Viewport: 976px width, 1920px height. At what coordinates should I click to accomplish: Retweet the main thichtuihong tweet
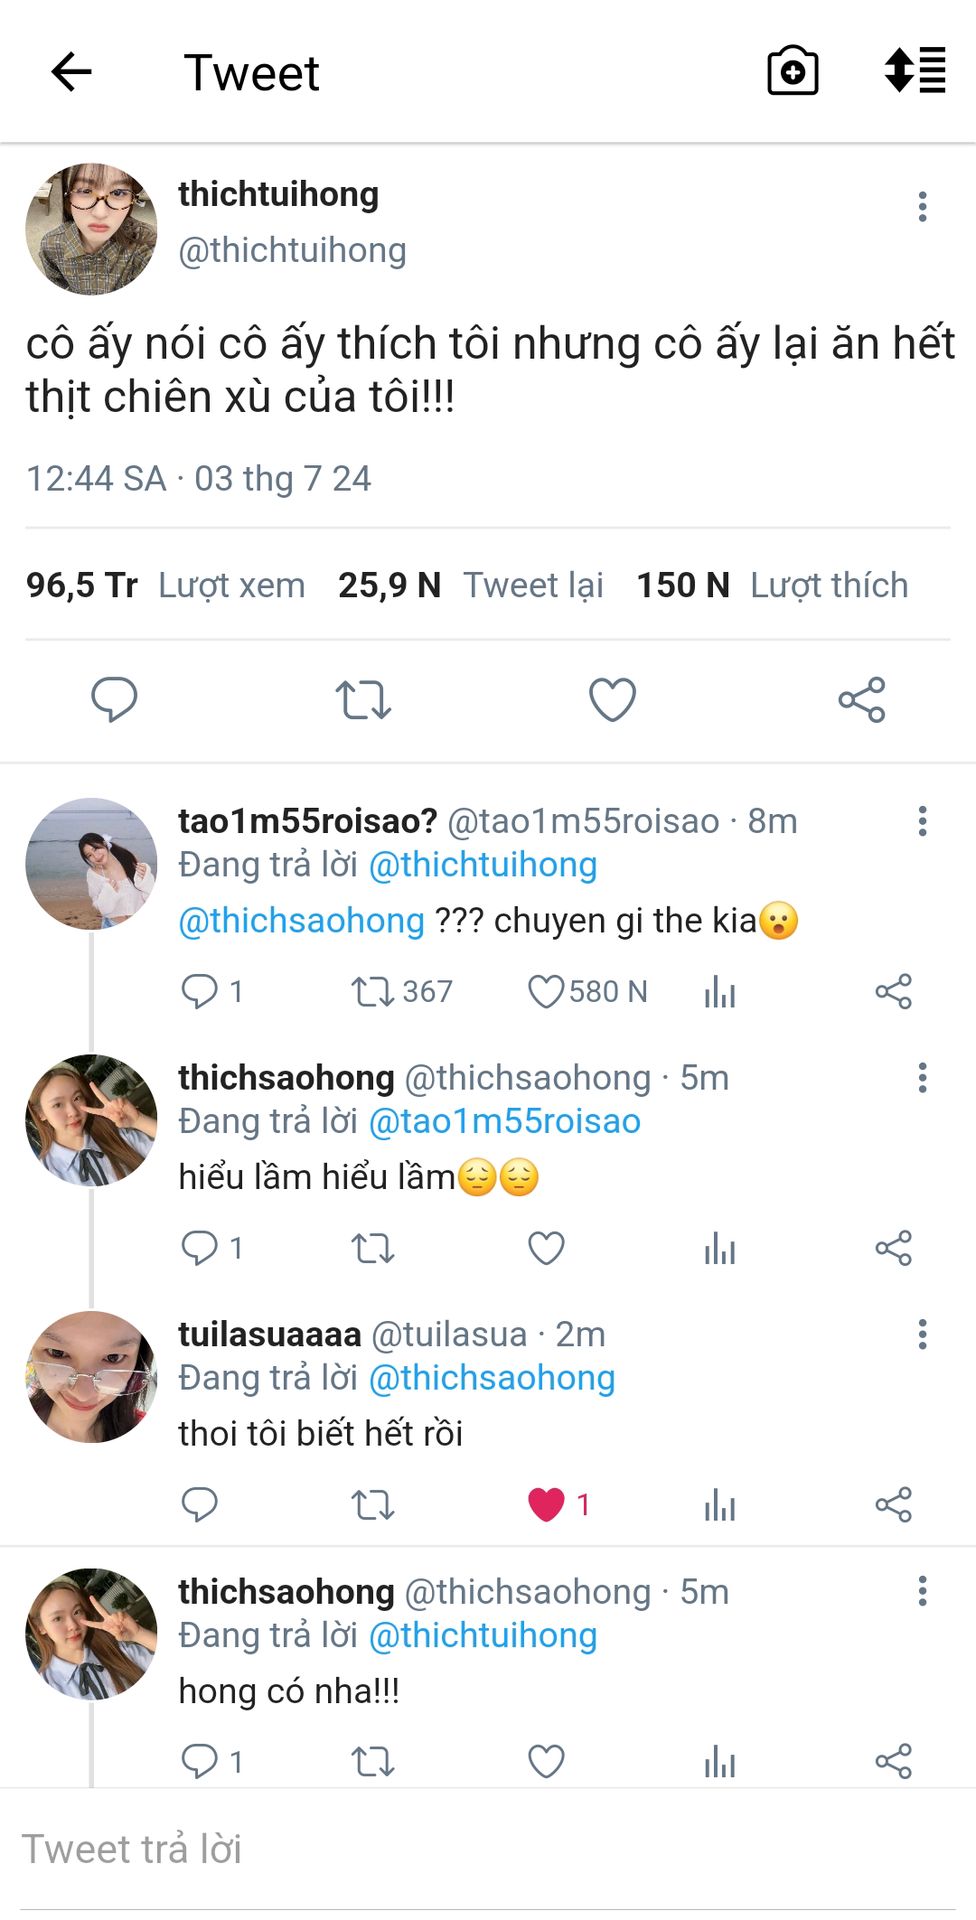pyautogui.click(x=363, y=700)
